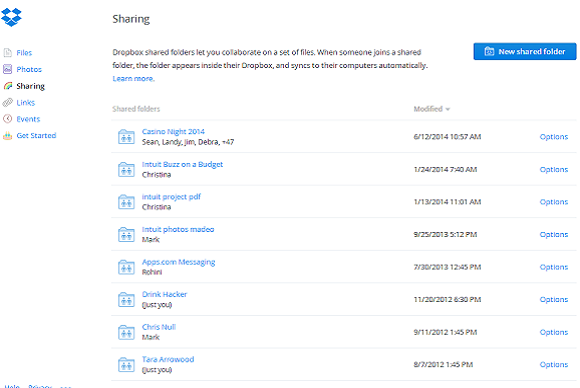Click member name Rohini under Apps.com Messaging
This screenshot has width=580, height=388.
(152, 272)
